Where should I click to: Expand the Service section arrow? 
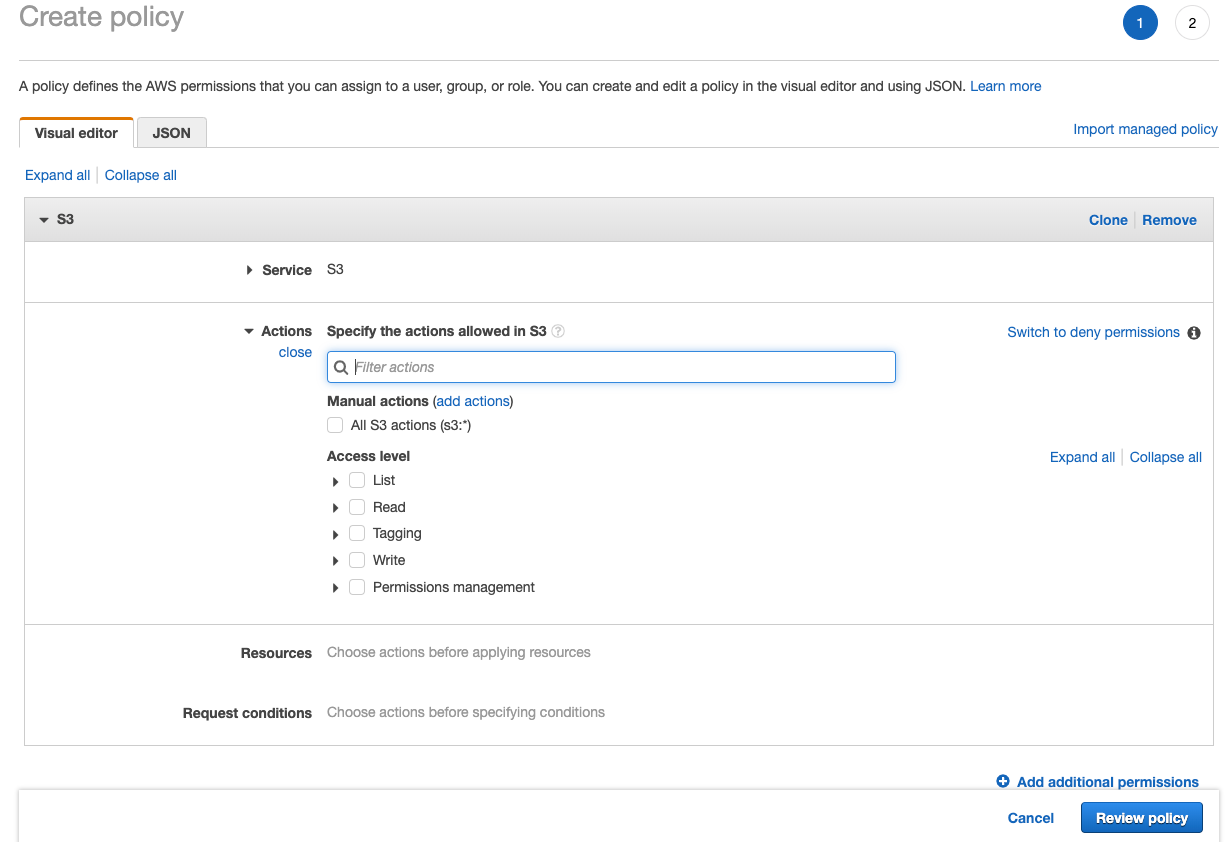pos(249,270)
